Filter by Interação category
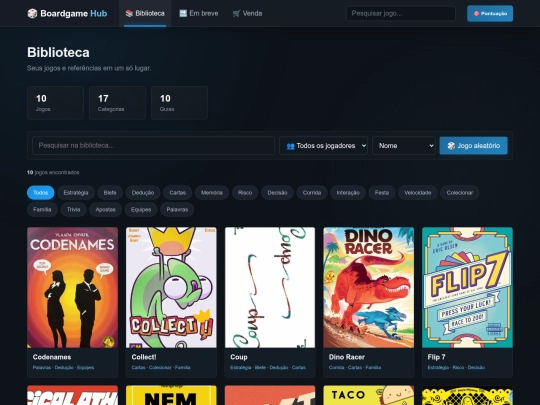Screen dimensions: 540x405 tap(348, 193)
